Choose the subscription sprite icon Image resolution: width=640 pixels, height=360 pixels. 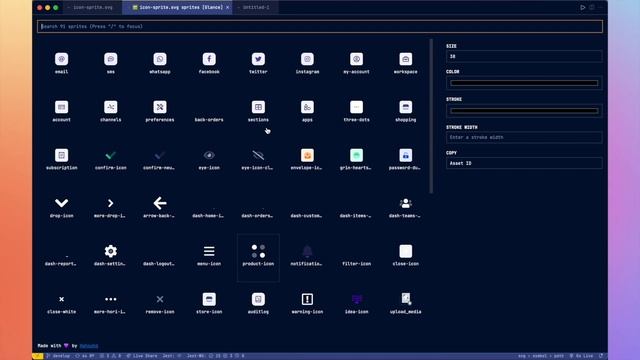pos(62,155)
